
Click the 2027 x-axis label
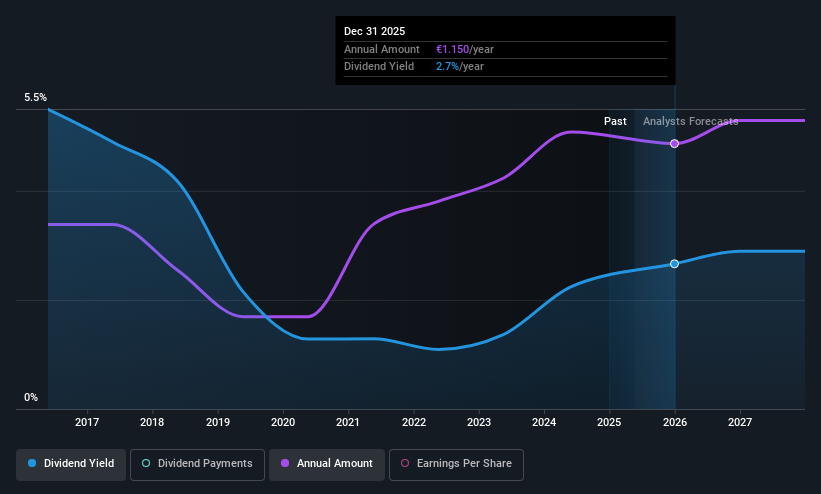click(x=740, y=422)
